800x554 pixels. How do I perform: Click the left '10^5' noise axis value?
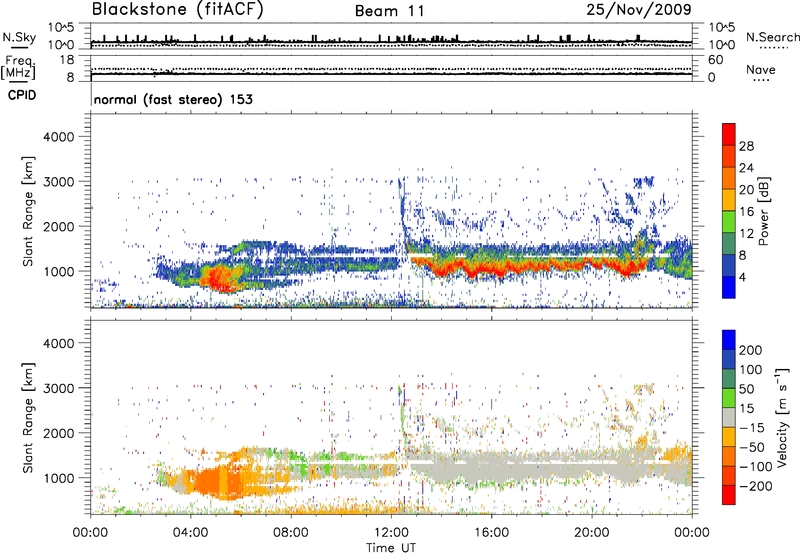[62, 27]
